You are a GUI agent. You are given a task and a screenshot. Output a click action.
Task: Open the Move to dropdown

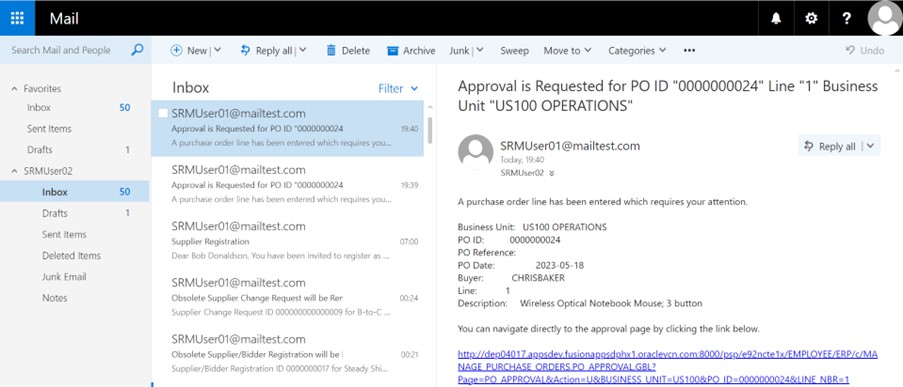567,51
